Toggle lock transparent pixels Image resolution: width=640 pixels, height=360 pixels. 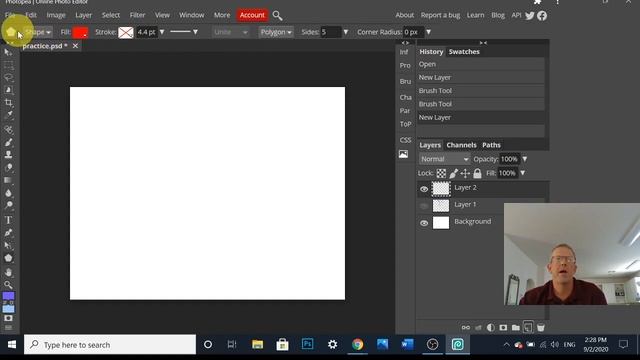441,173
